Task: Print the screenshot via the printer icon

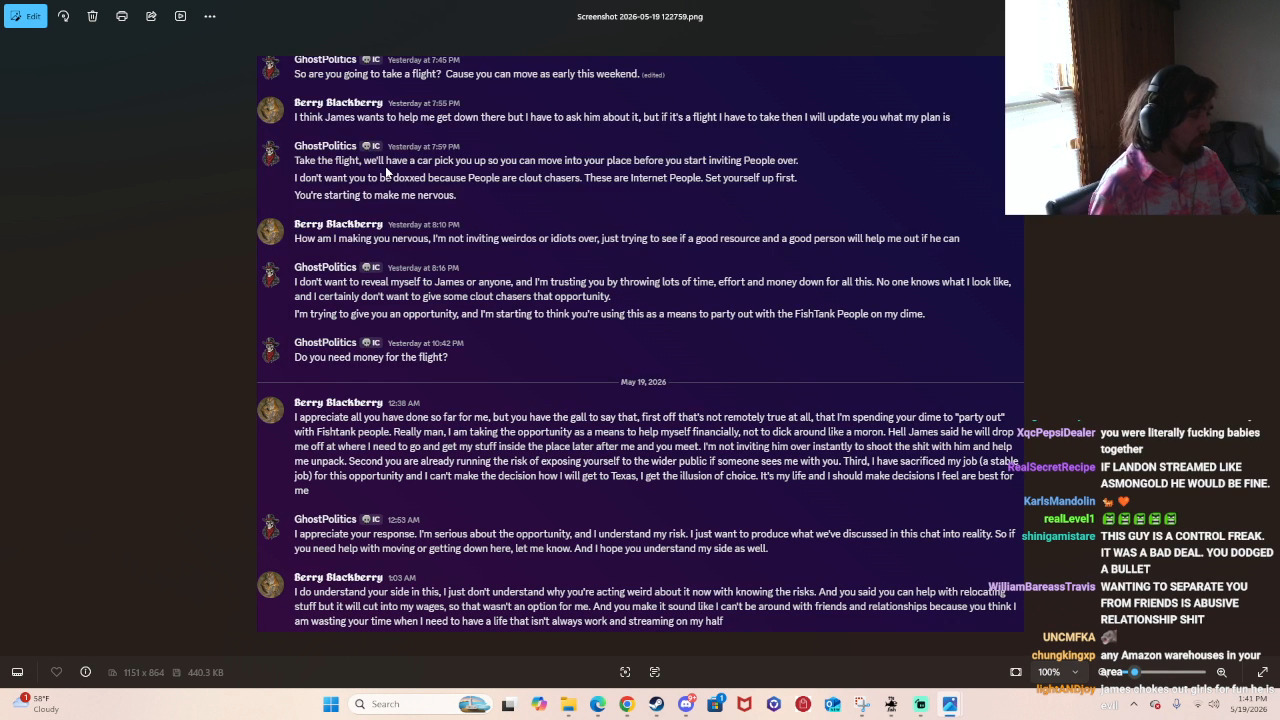Action: [122, 16]
